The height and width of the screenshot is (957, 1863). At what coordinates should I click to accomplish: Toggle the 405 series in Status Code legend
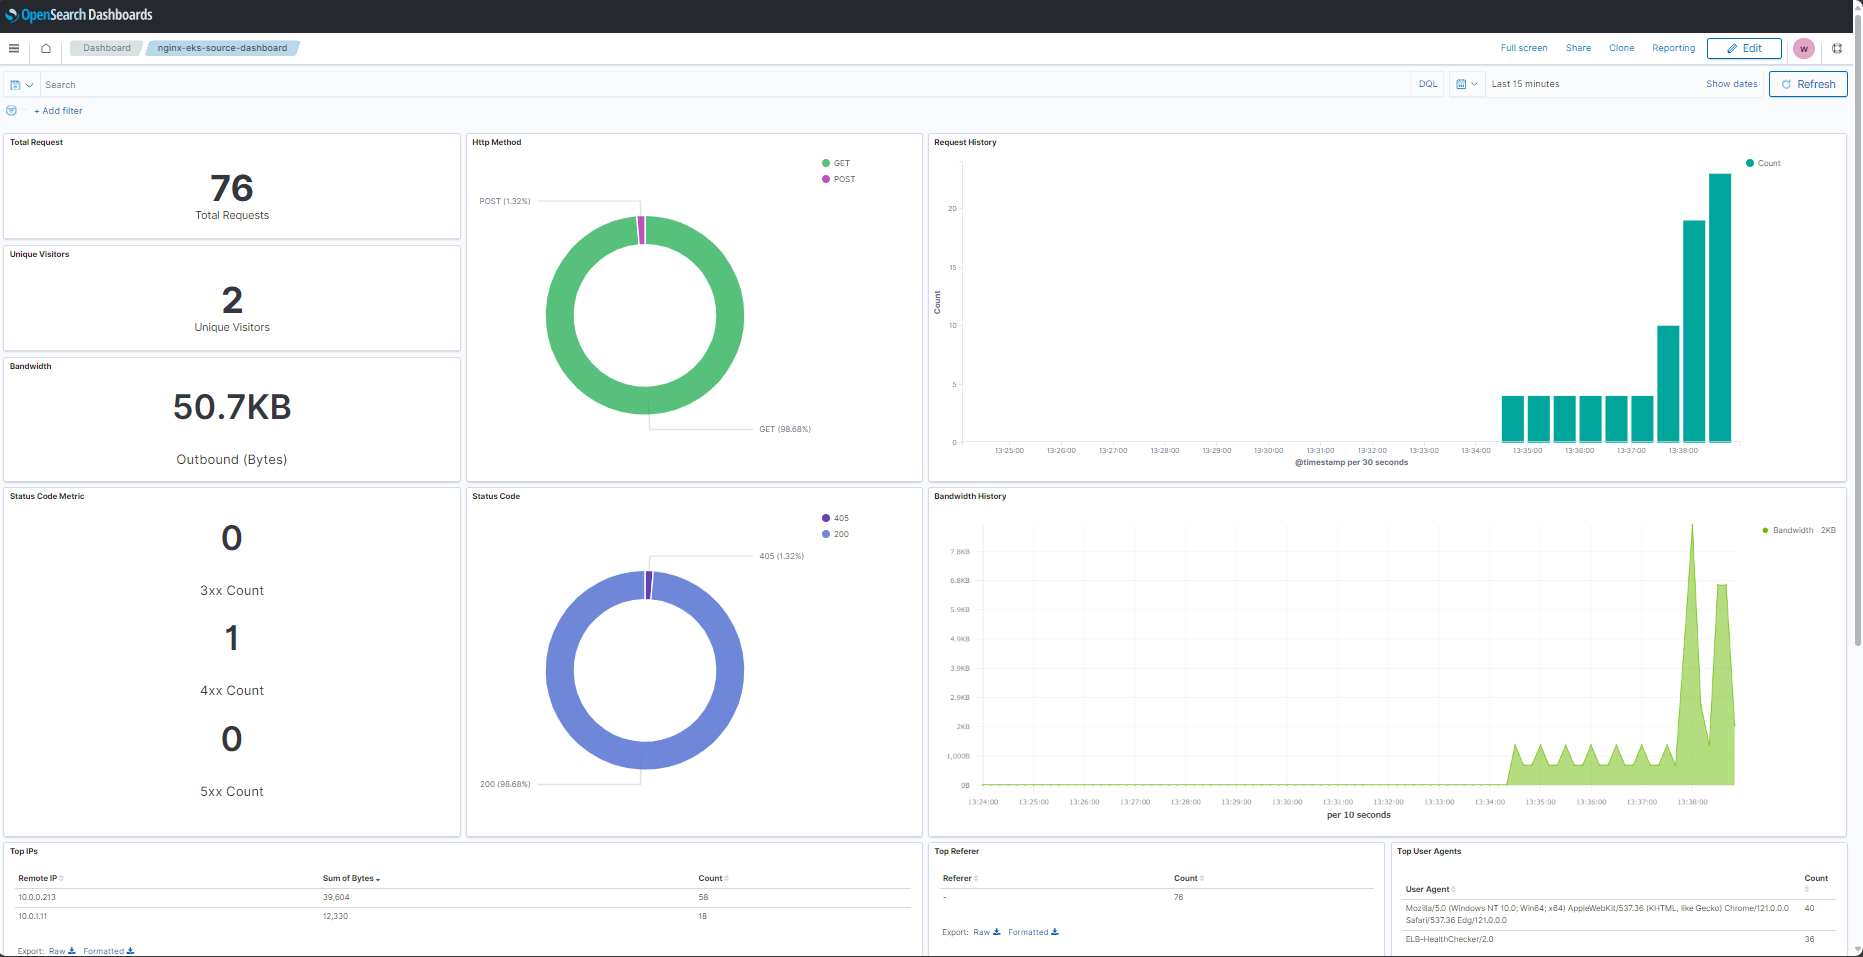point(841,518)
